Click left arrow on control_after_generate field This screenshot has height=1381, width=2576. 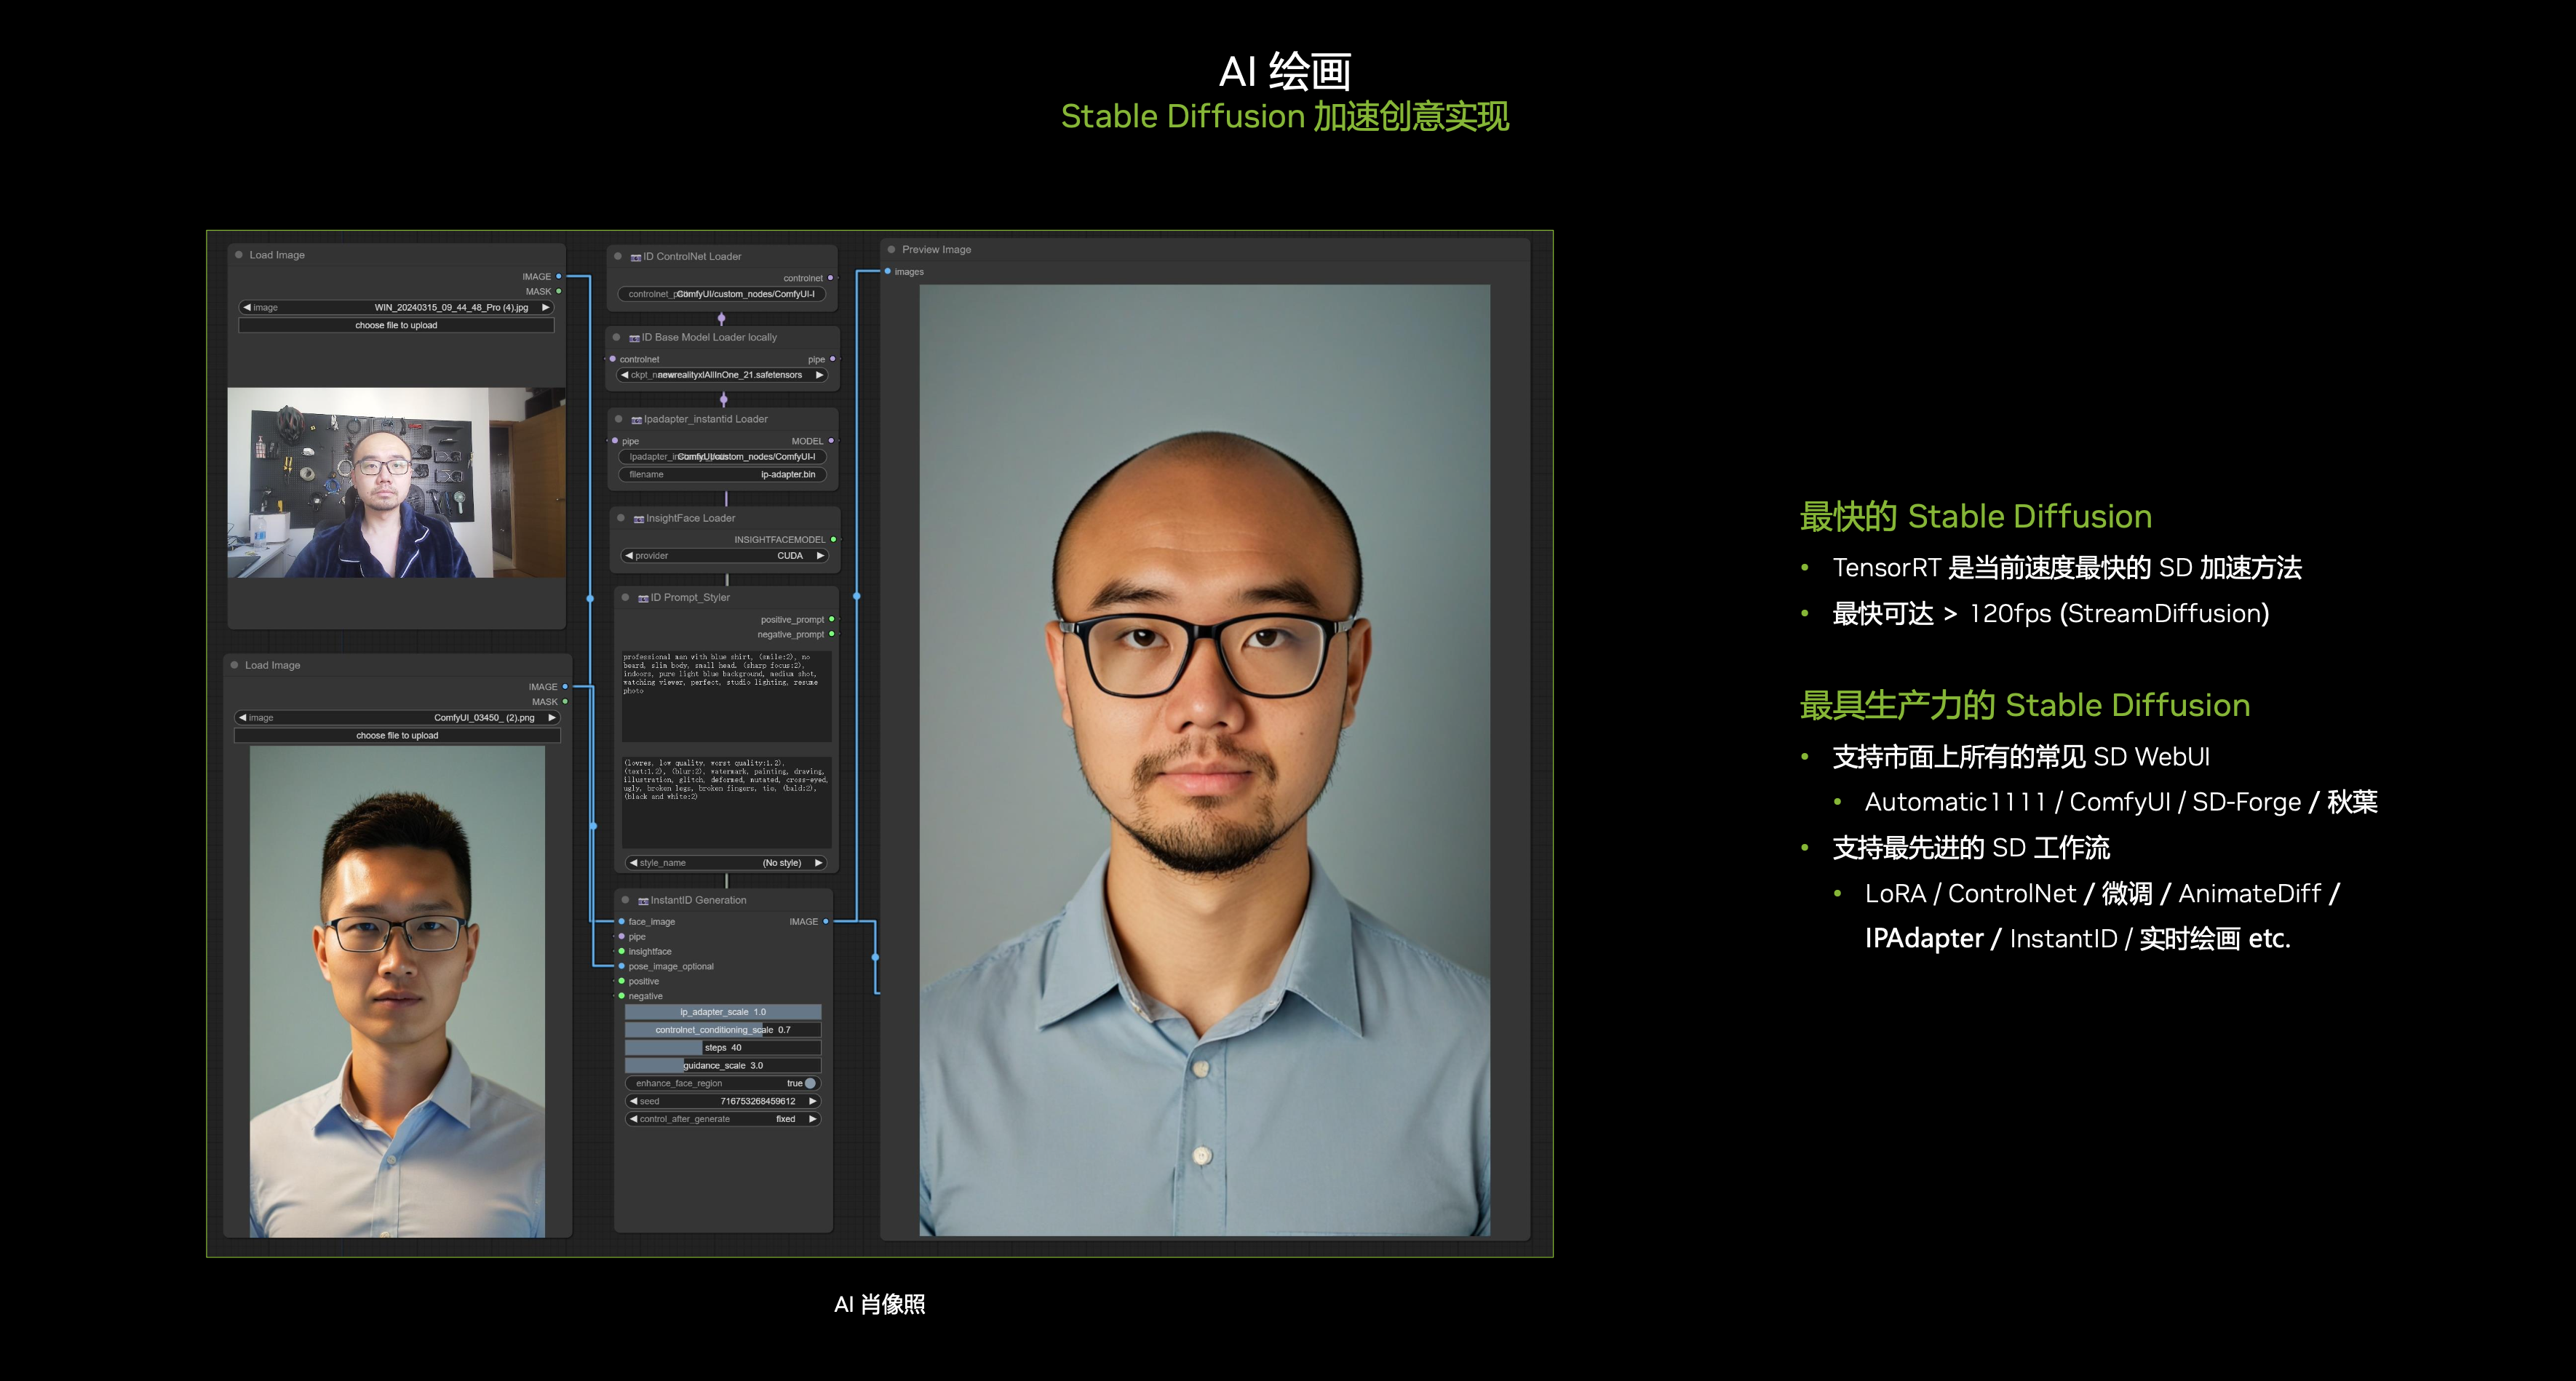tap(633, 1119)
